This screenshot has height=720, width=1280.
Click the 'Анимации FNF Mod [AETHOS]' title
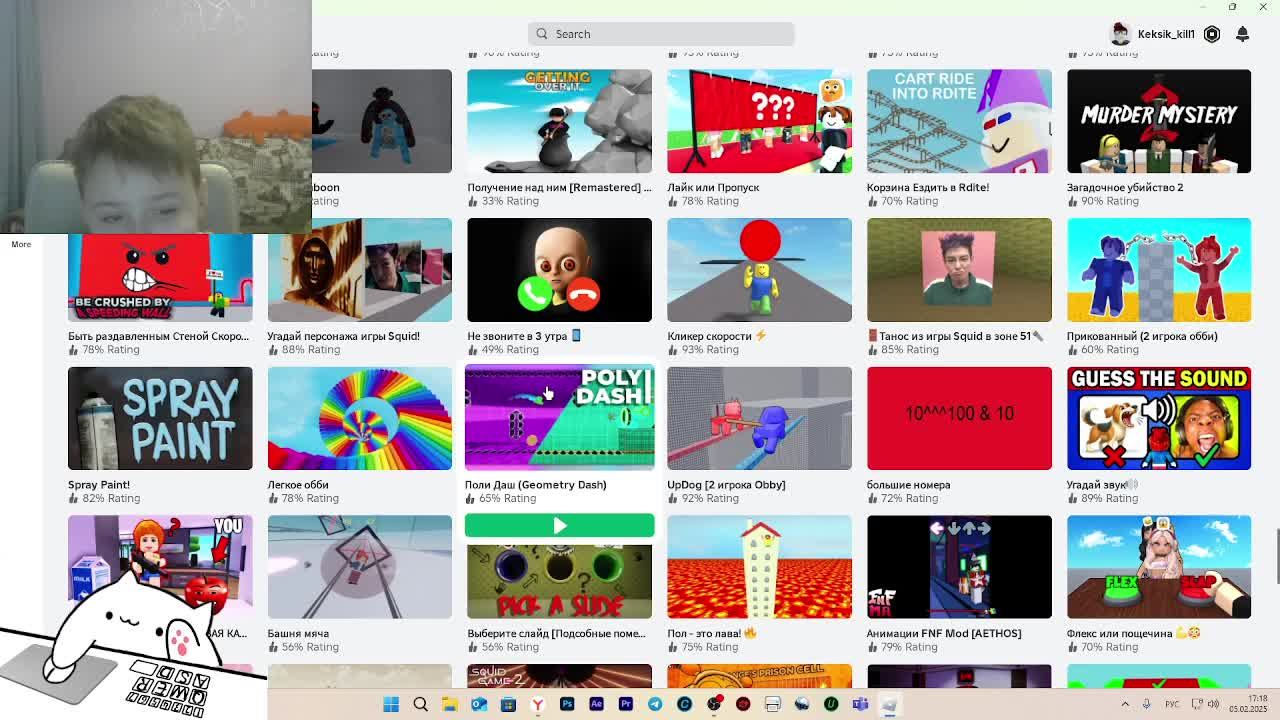(944, 633)
